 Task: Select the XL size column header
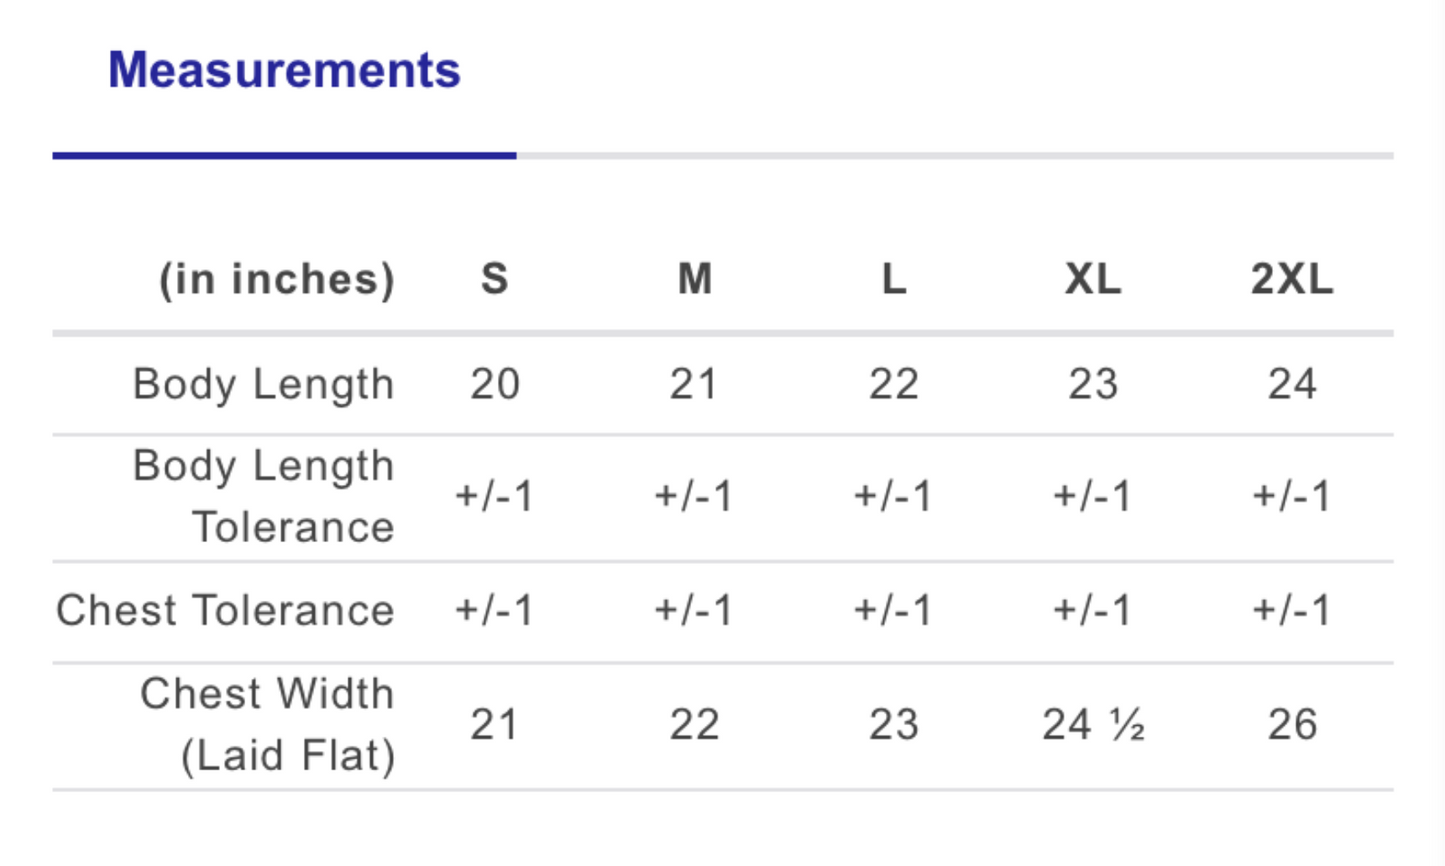1093,279
